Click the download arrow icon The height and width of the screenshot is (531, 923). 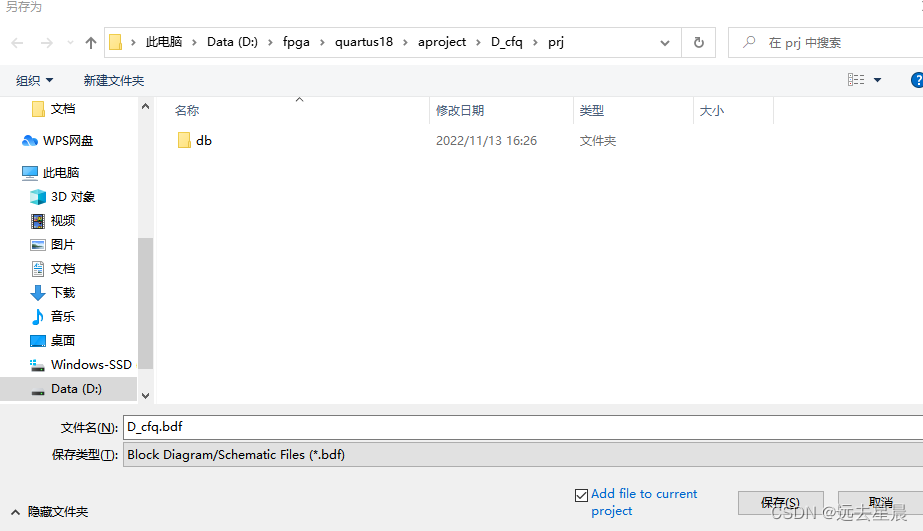click(x=38, y=293)
